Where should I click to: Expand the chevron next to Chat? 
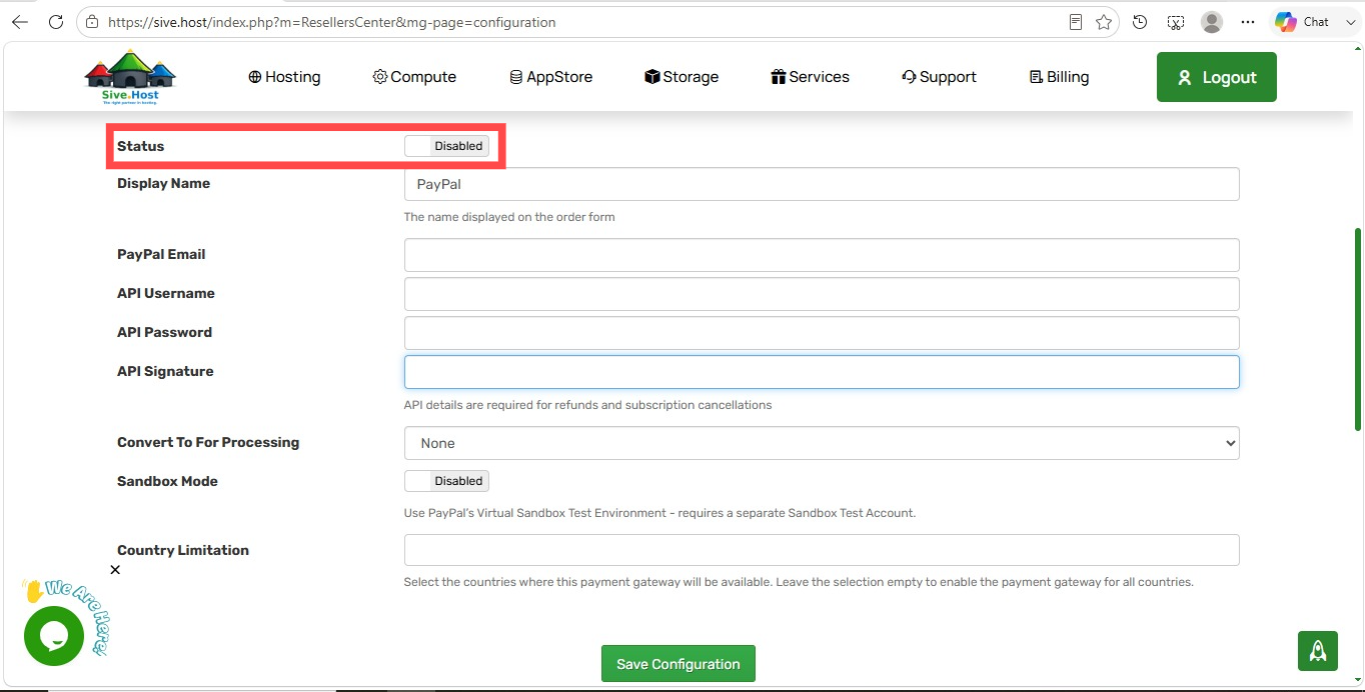[x=1350, y=22]
